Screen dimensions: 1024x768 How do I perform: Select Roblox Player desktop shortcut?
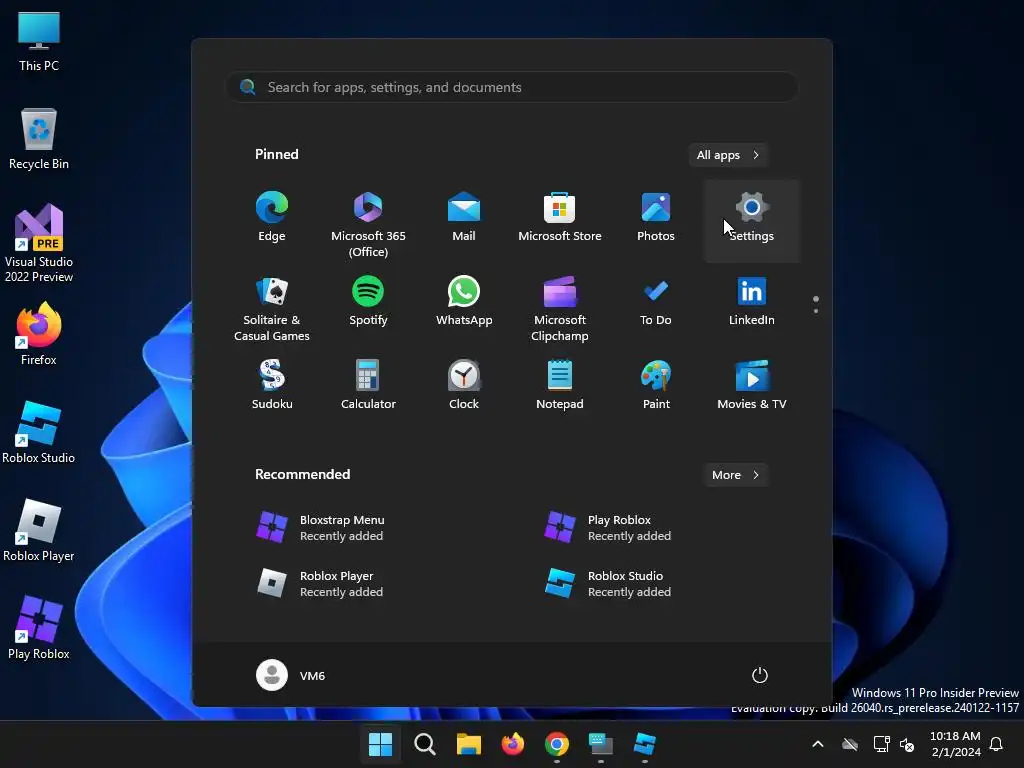(39, 530)
